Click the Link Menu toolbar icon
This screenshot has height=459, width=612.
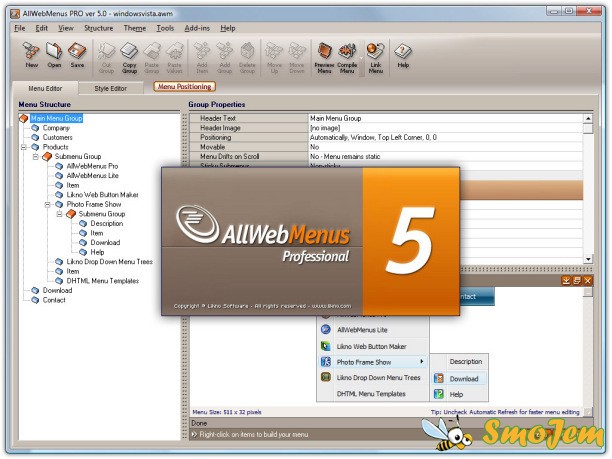(375, 58)
